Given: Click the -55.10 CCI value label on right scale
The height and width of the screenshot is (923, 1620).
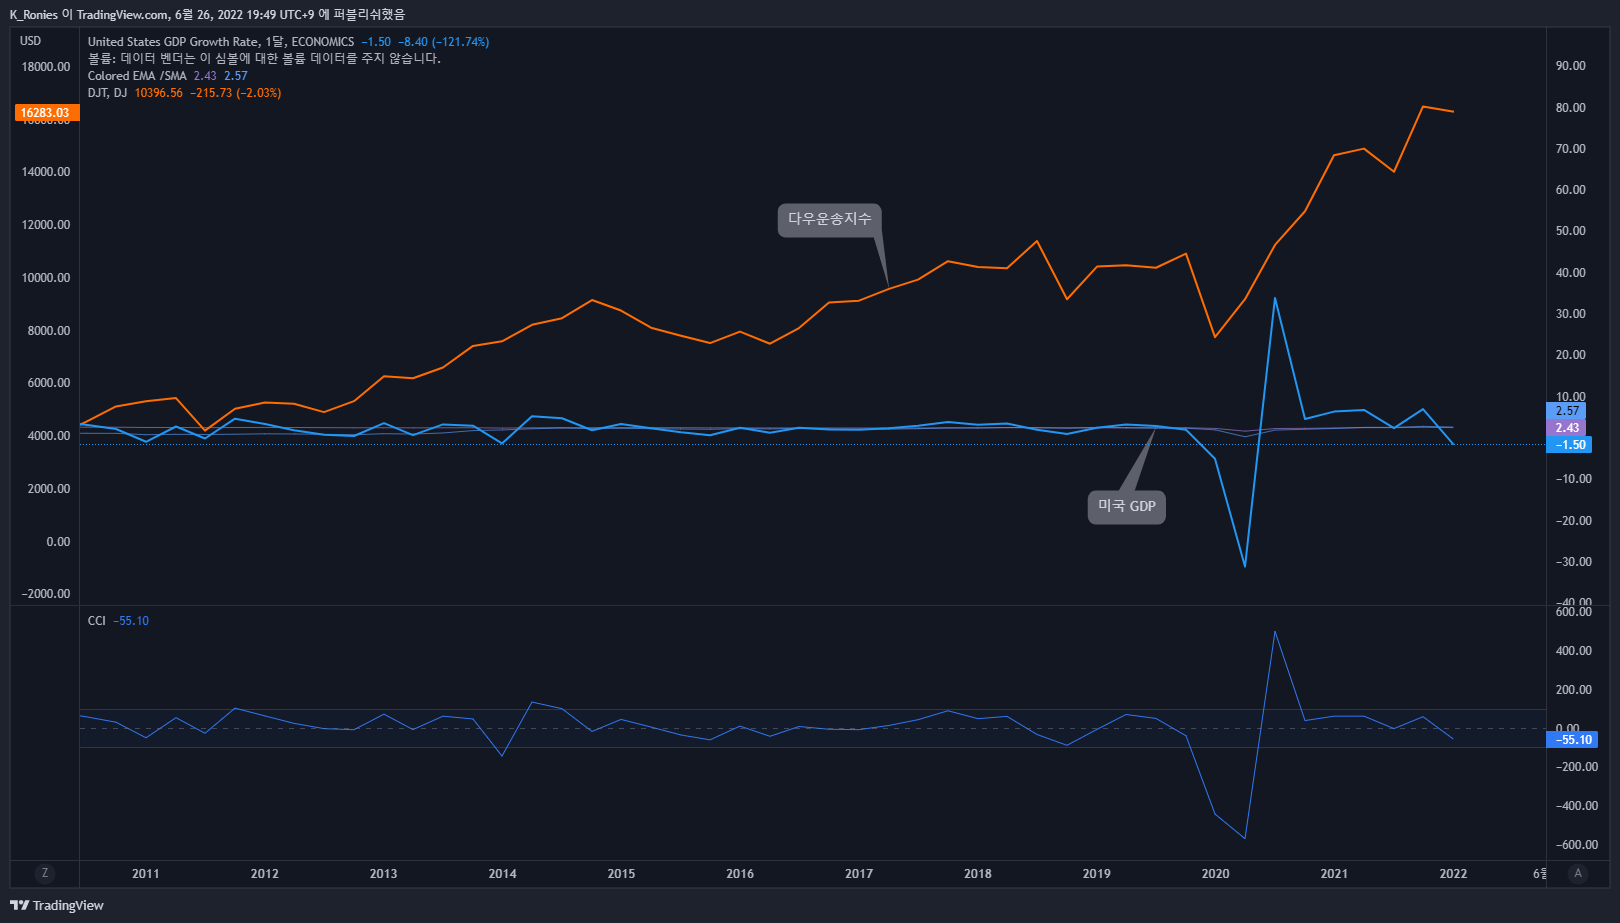Looking at the screenshot, I should click(x=1572, y=740).
